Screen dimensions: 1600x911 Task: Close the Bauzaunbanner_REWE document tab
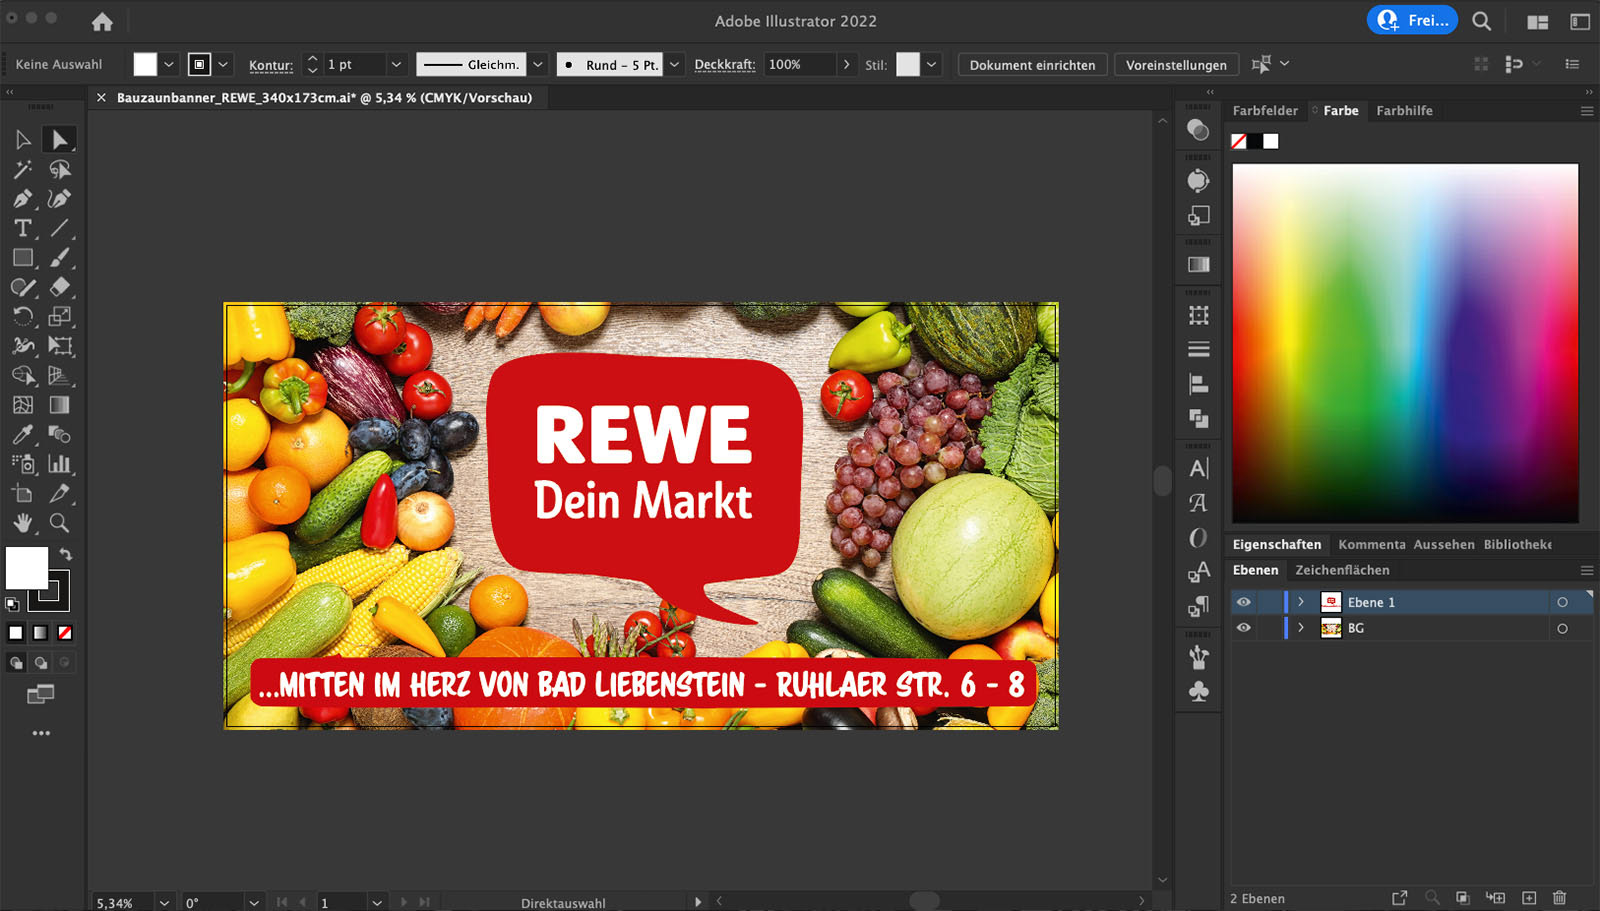click(x=101, y=98)
